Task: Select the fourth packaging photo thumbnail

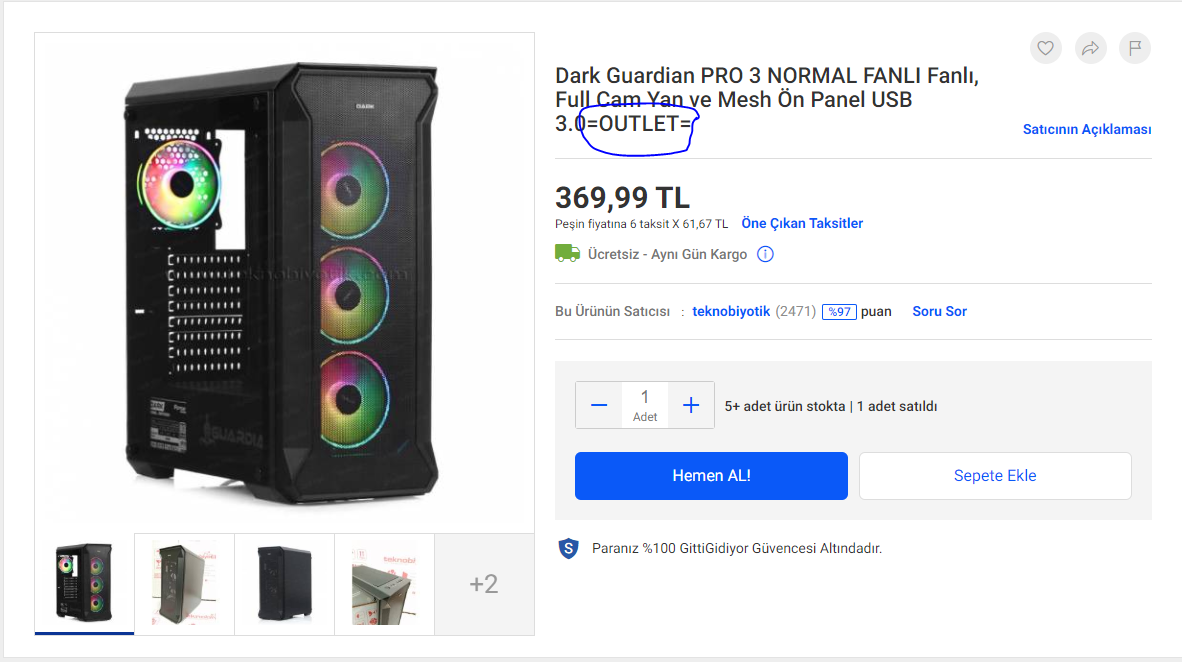Action: (384, 584)
